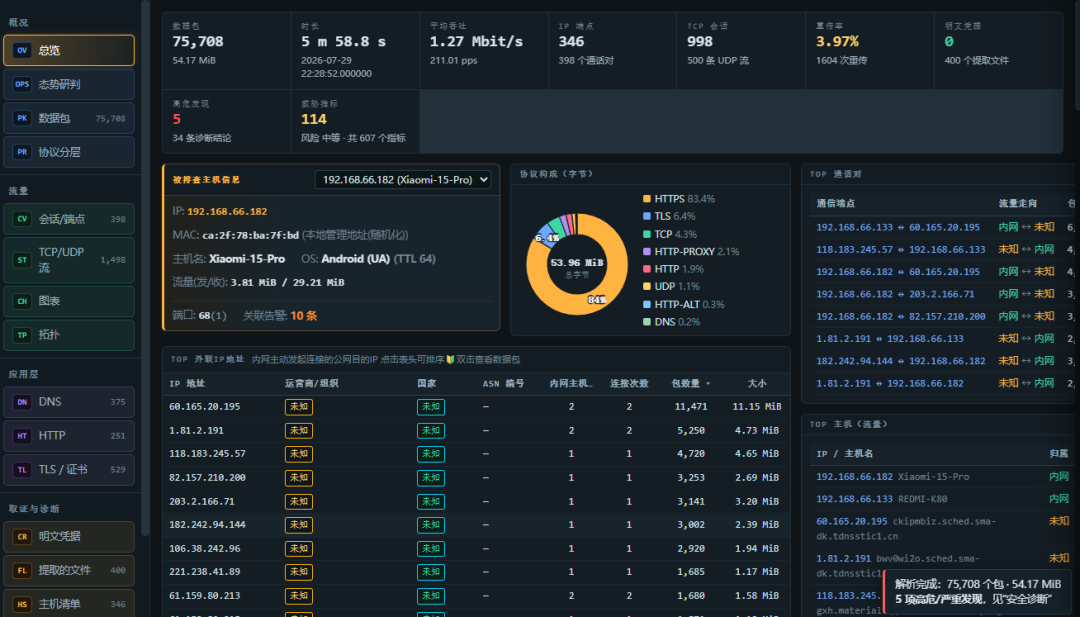This screenshot has height=617, width=1080.
Task: Switch to the 总览 overview tab
Action: point(69,50)
